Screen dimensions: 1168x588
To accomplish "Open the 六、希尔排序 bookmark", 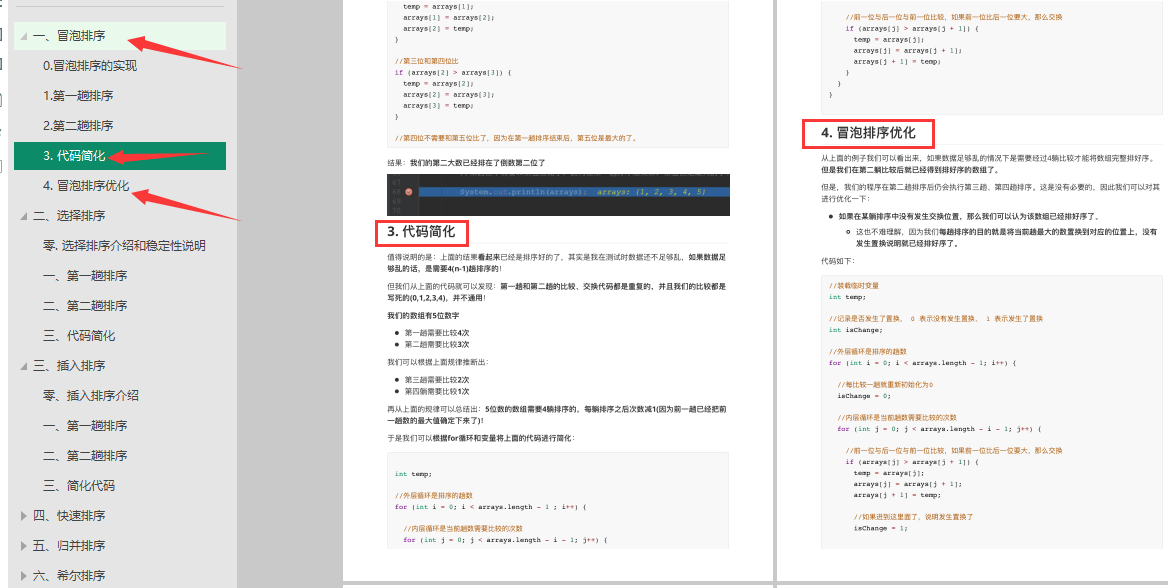I will [69, 575].
